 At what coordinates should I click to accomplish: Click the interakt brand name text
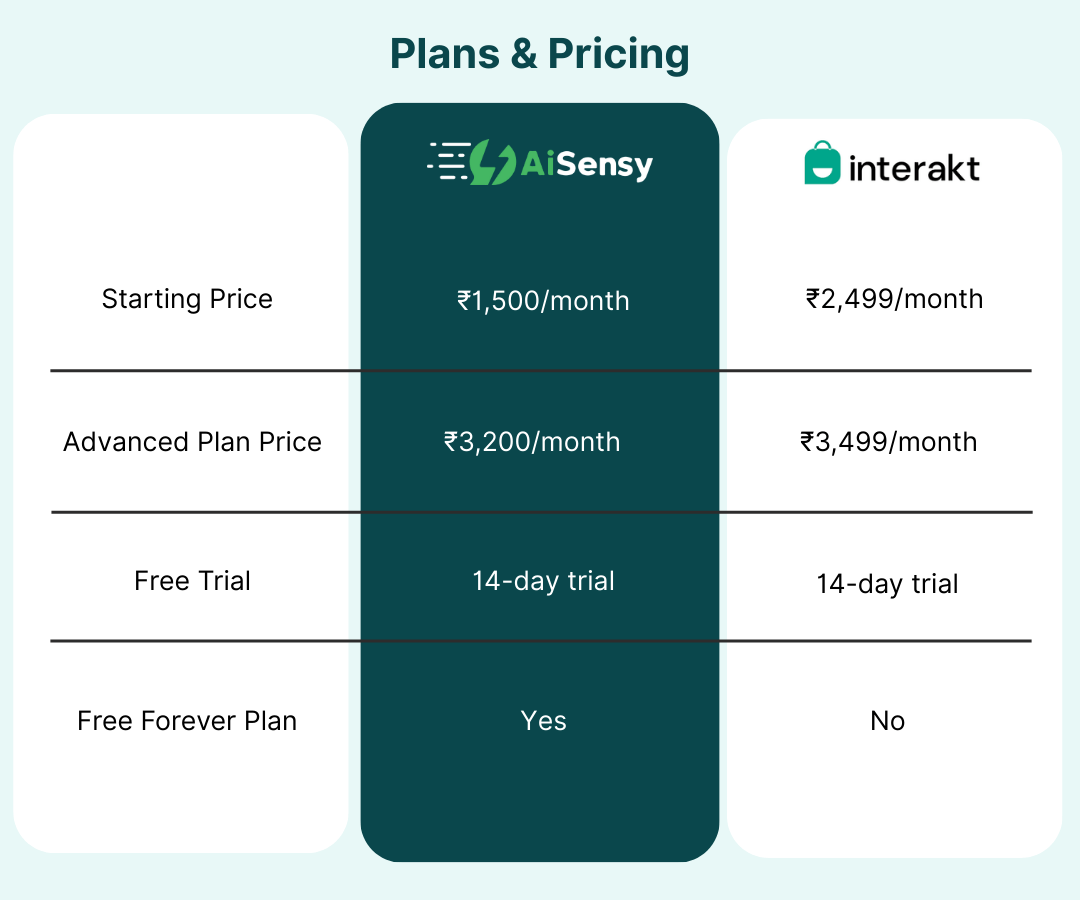click(913, 167)
